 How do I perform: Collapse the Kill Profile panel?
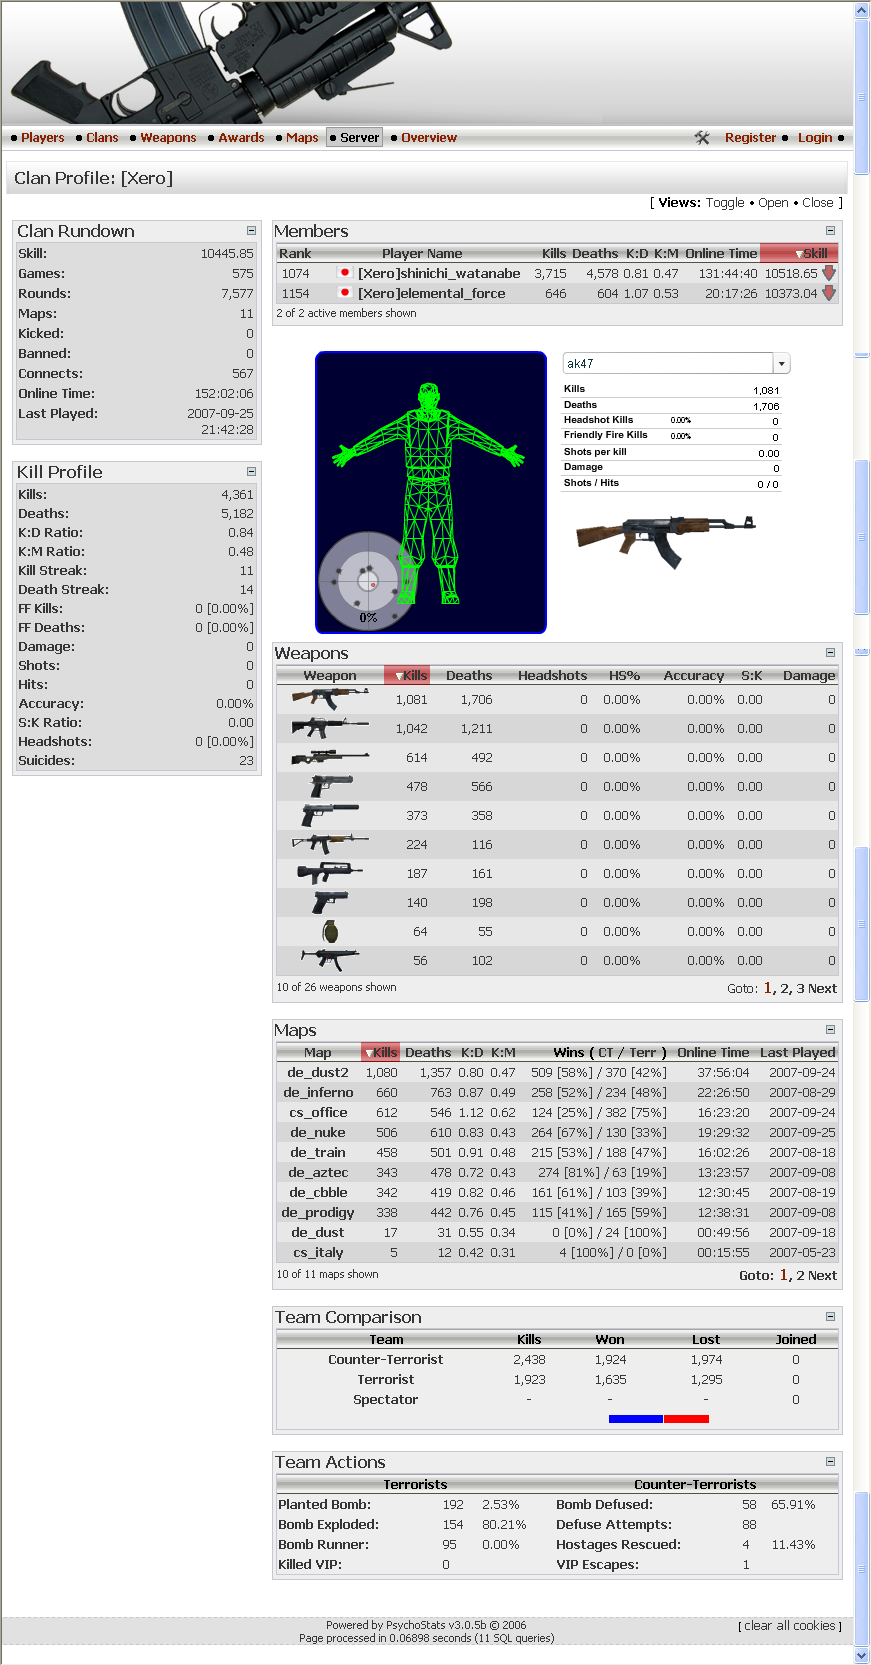pos(251,472)
